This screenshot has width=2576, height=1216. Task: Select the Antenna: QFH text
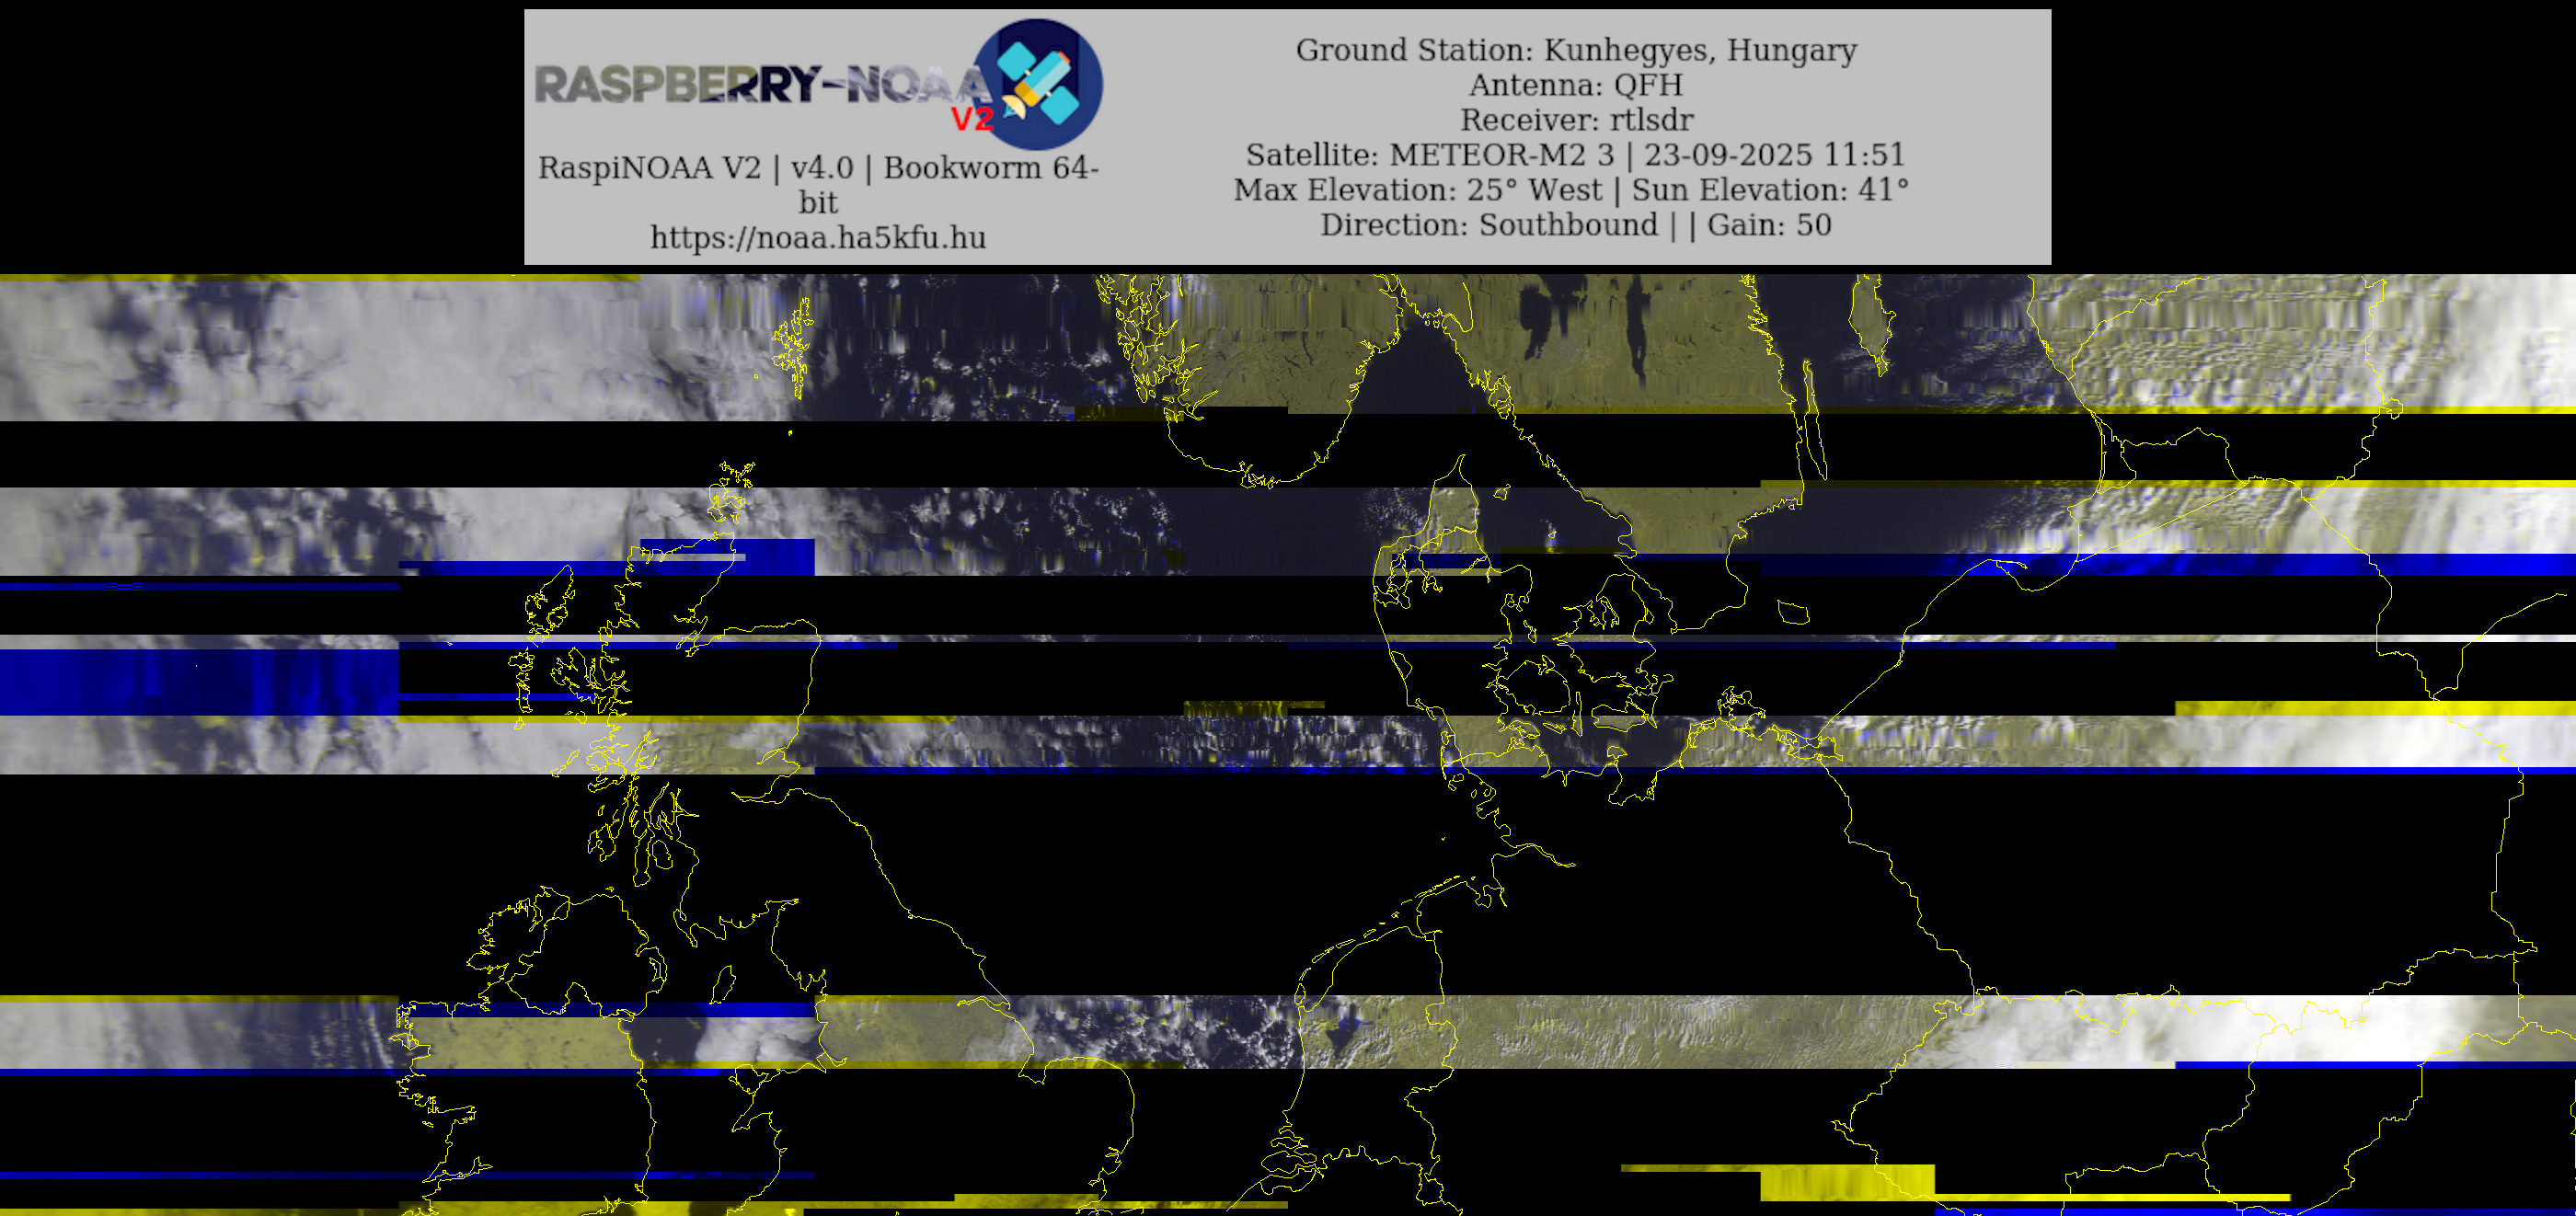pos(1575,84)
